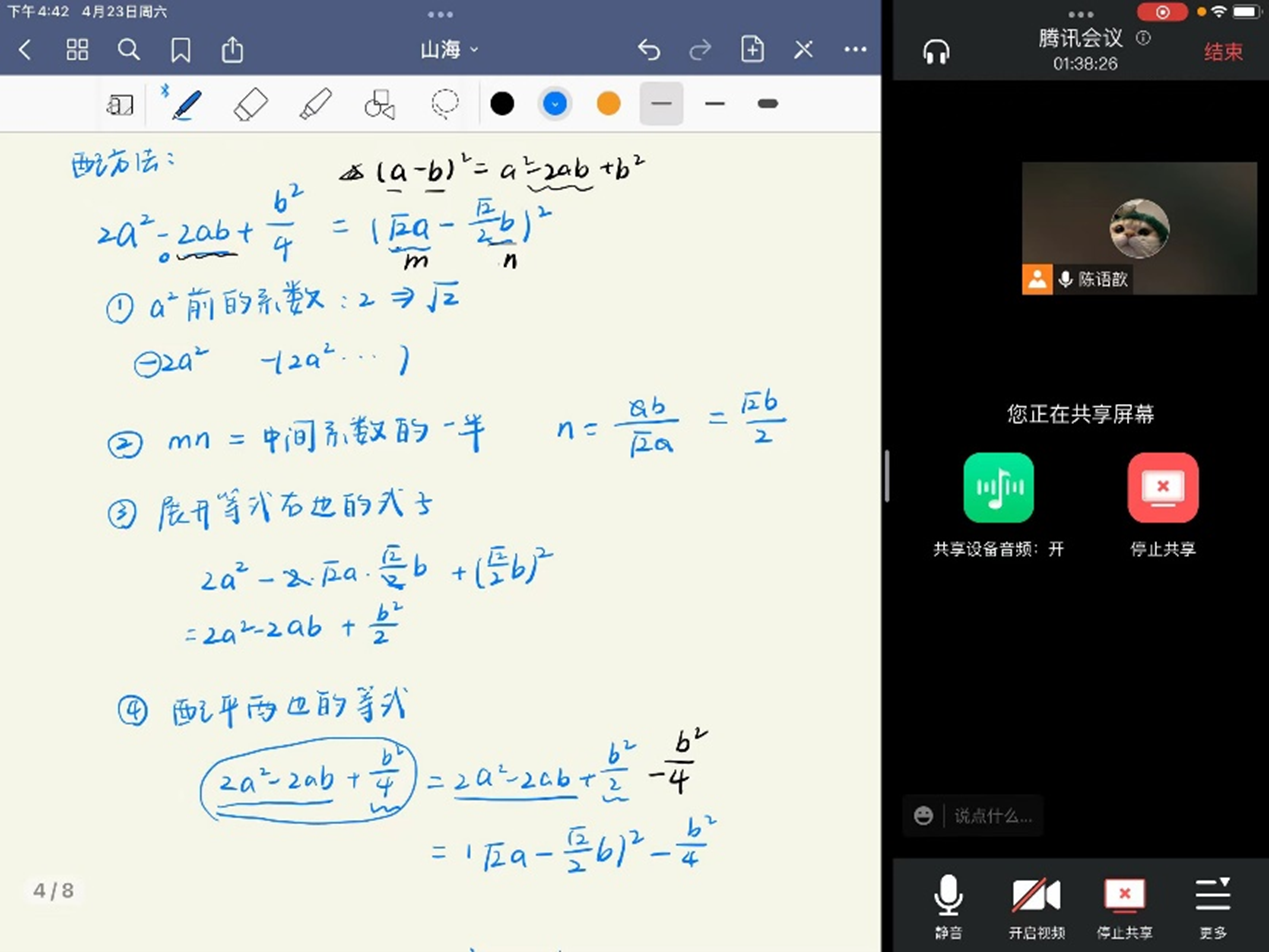
Task: Mute the microphone in Tencent Meeting
Action: click(x=948, y=904)
